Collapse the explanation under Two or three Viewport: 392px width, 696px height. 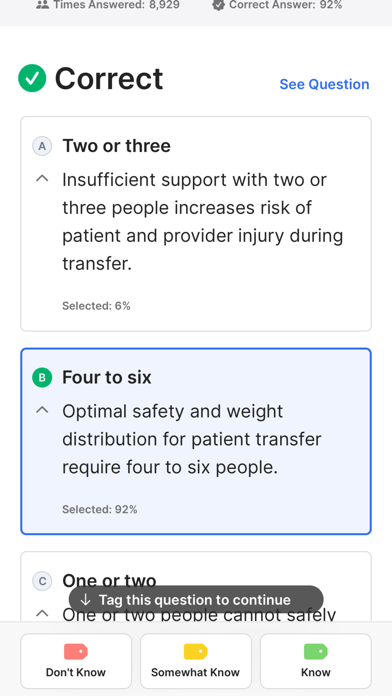pos(42,178)
